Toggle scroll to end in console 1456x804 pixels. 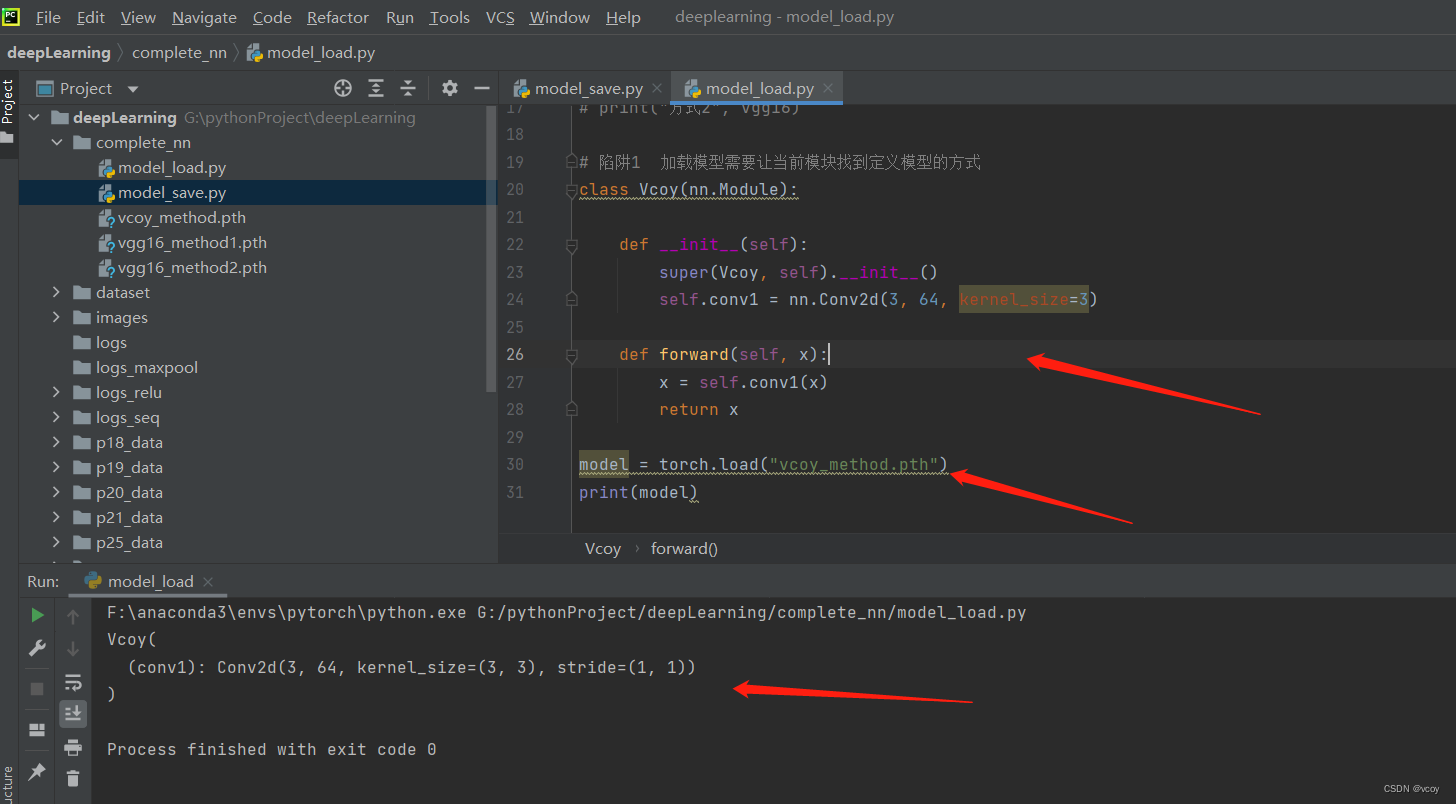73,713
